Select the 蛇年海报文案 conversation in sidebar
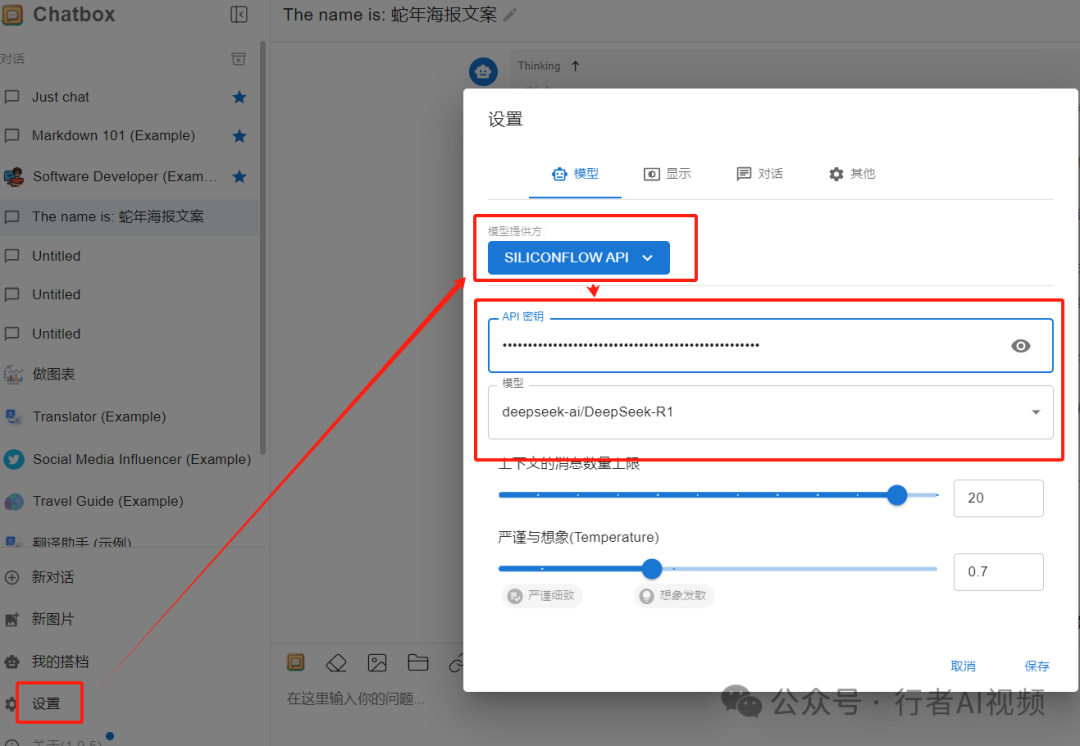 [129, 216]
